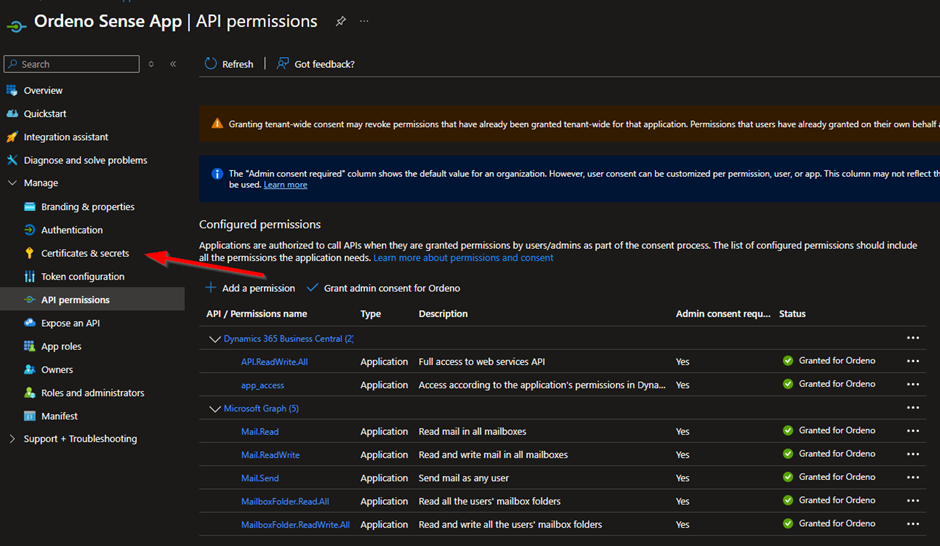The width and height of the screenshot is (940, 546).
Task: Click the Owners people icon
Action: [29, 369]
